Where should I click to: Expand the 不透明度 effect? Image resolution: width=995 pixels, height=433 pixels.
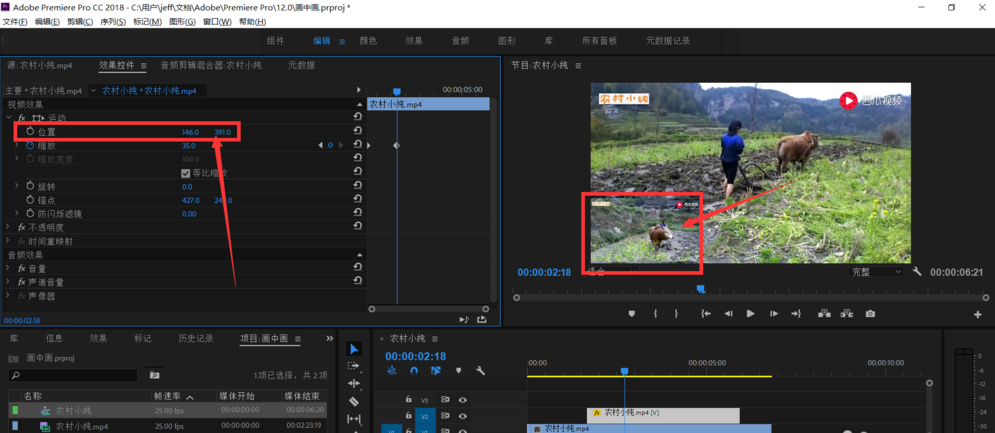(10, 227)
